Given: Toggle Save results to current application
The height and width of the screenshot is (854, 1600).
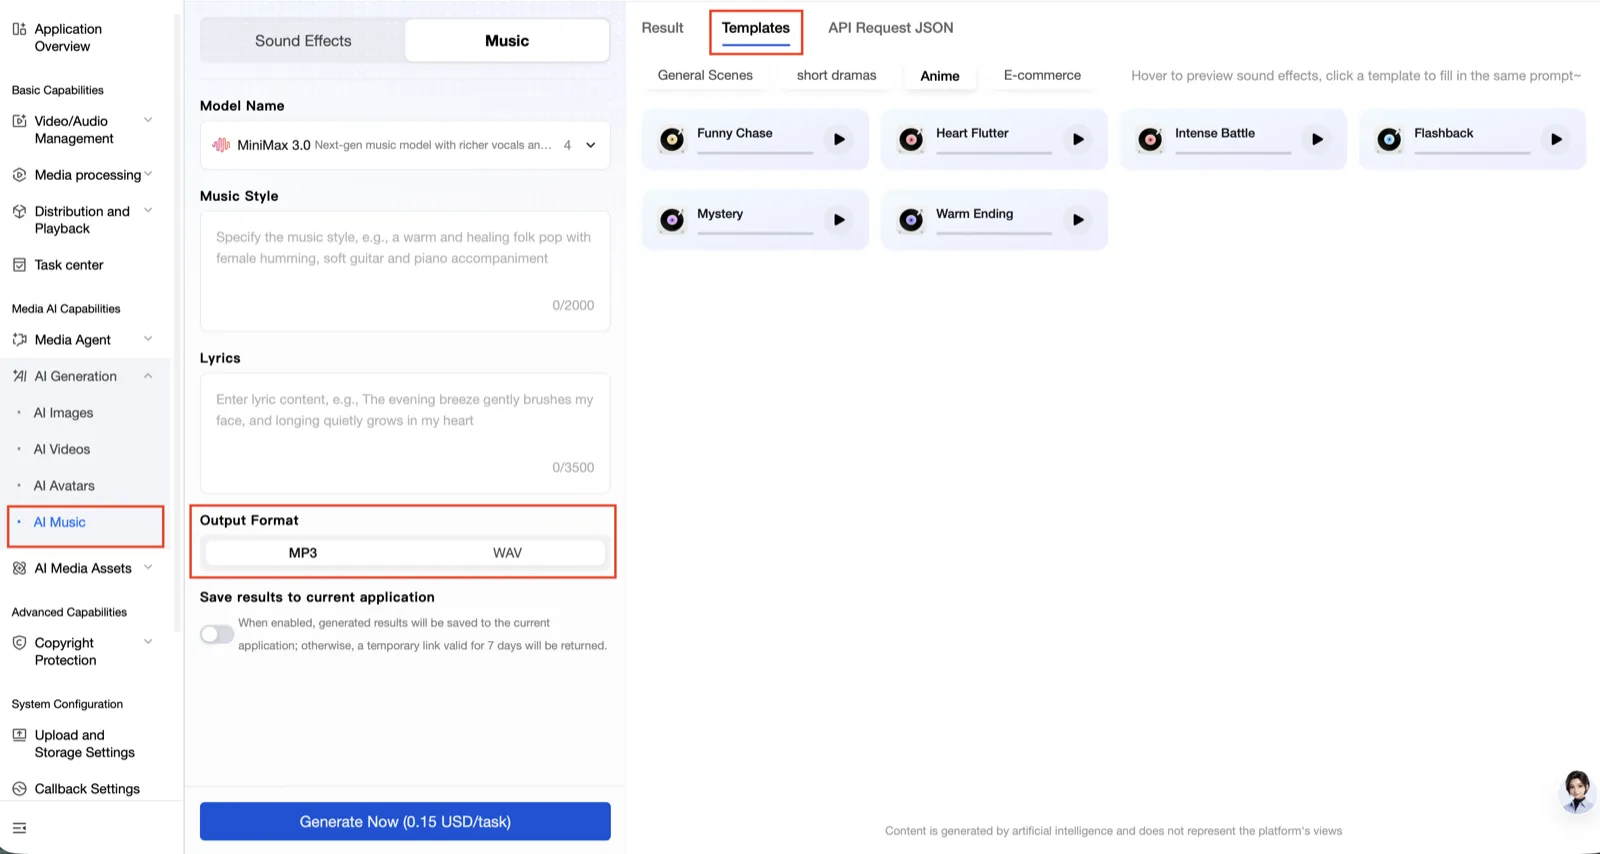Looking at the screenshot, I should pyautogui.click(x=216, y=634).
